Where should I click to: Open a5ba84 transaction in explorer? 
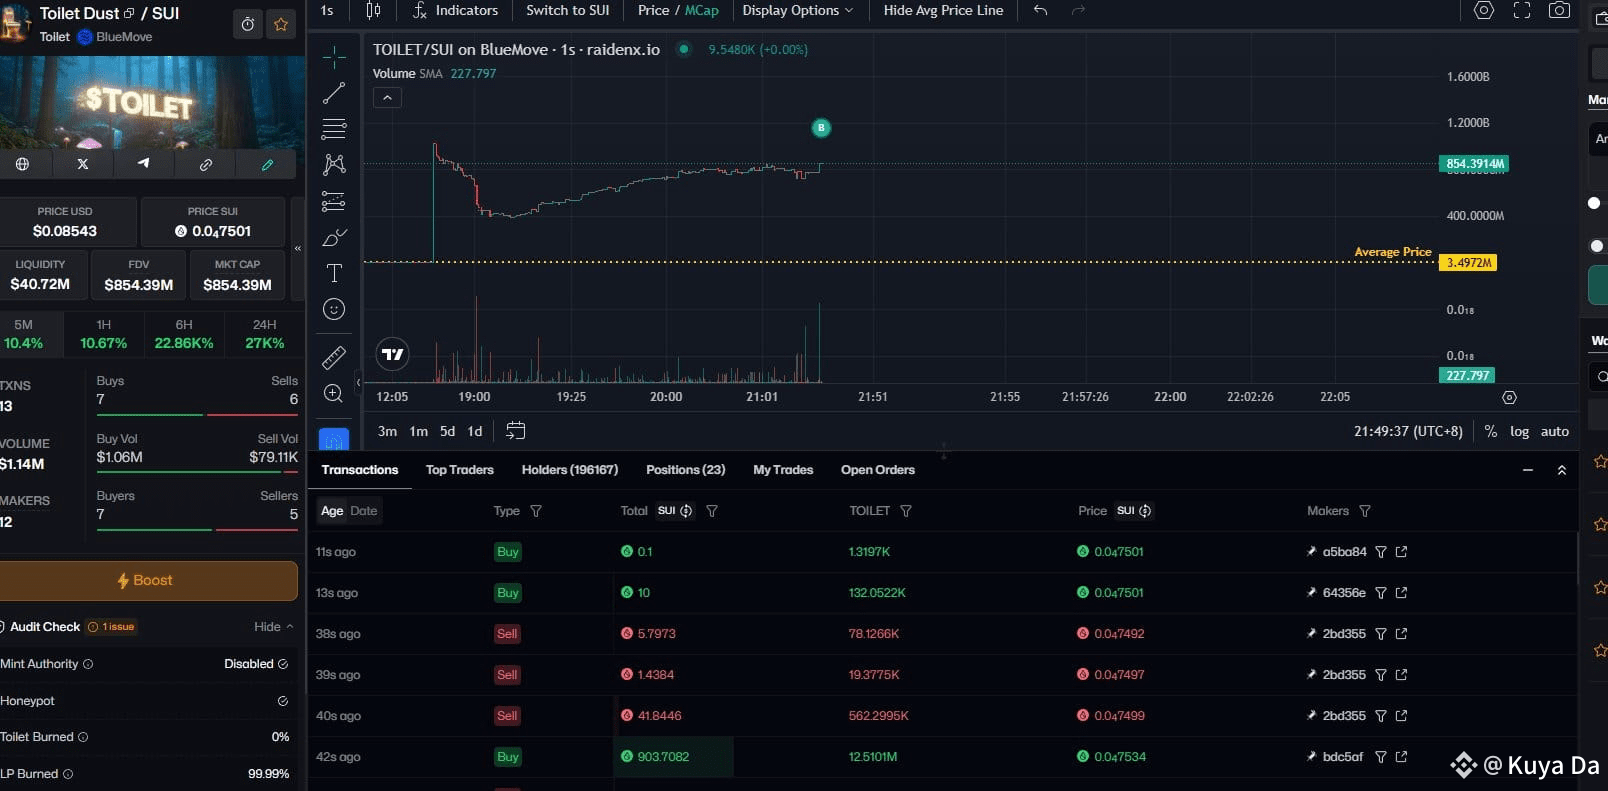click(x=1401, y=552)
